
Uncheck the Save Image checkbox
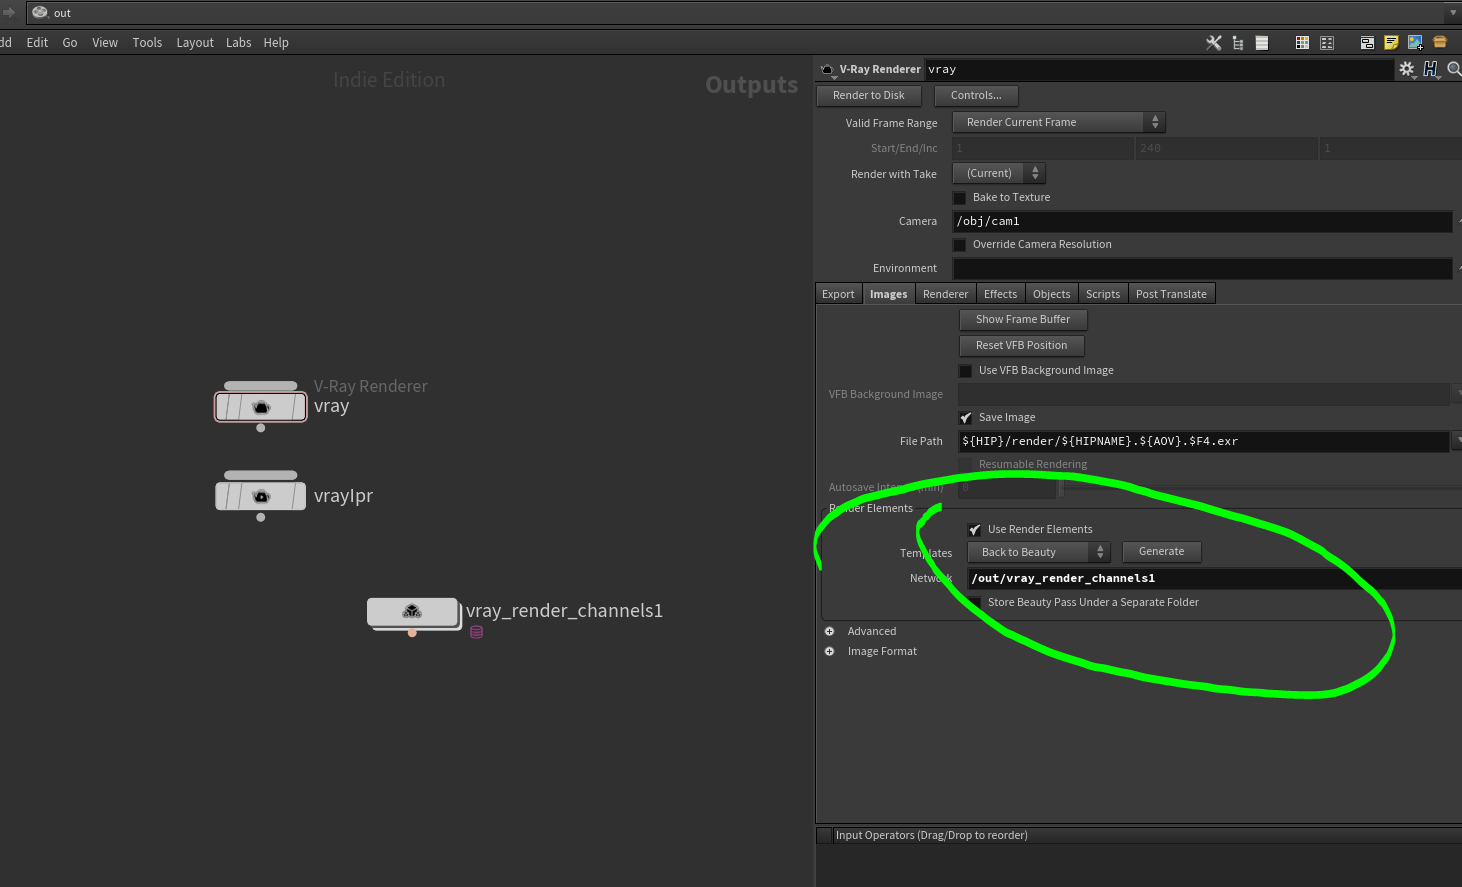(x=966, y=418)
